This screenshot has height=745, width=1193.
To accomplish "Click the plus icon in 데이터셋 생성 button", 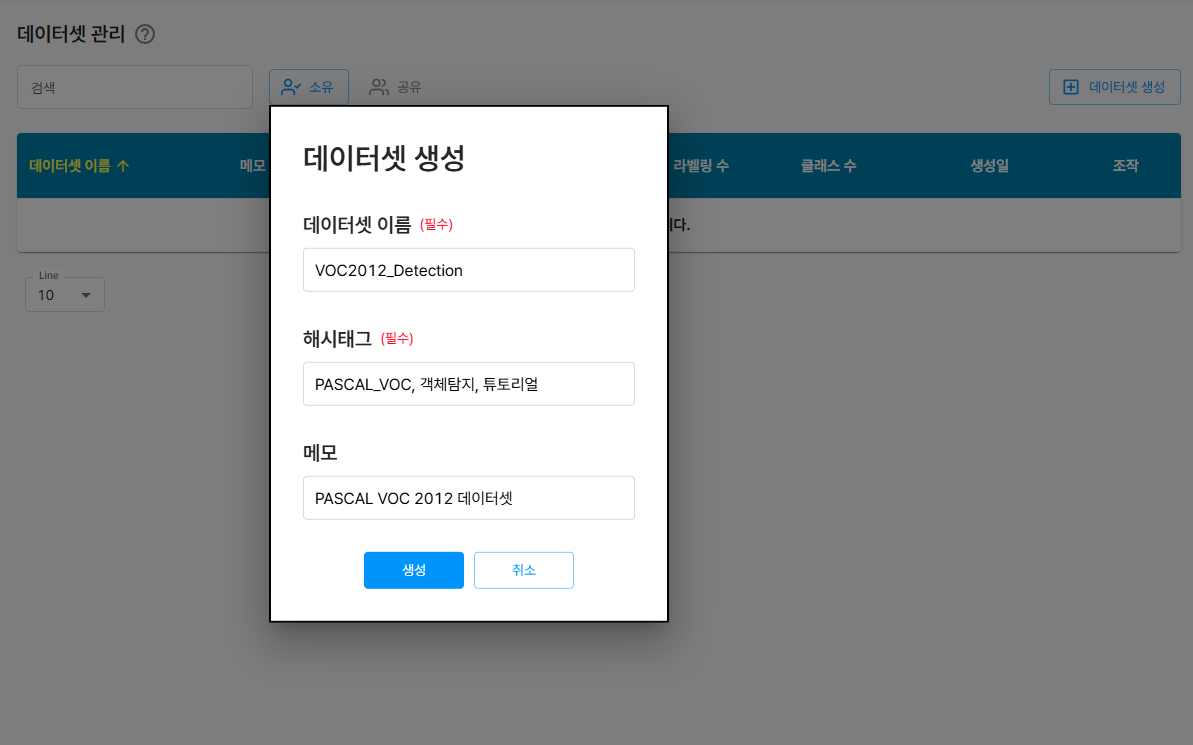I will click(x=1071, y=87).
